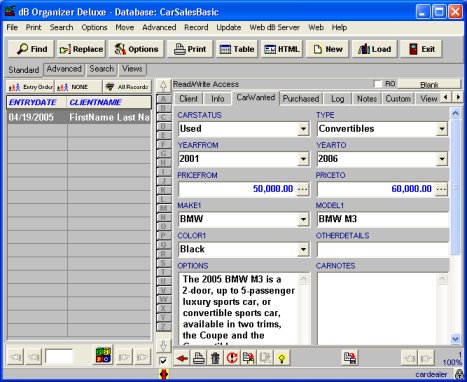Click the red-yellow splitter arrows icon
467x382 pixels.
coord(163,374)
